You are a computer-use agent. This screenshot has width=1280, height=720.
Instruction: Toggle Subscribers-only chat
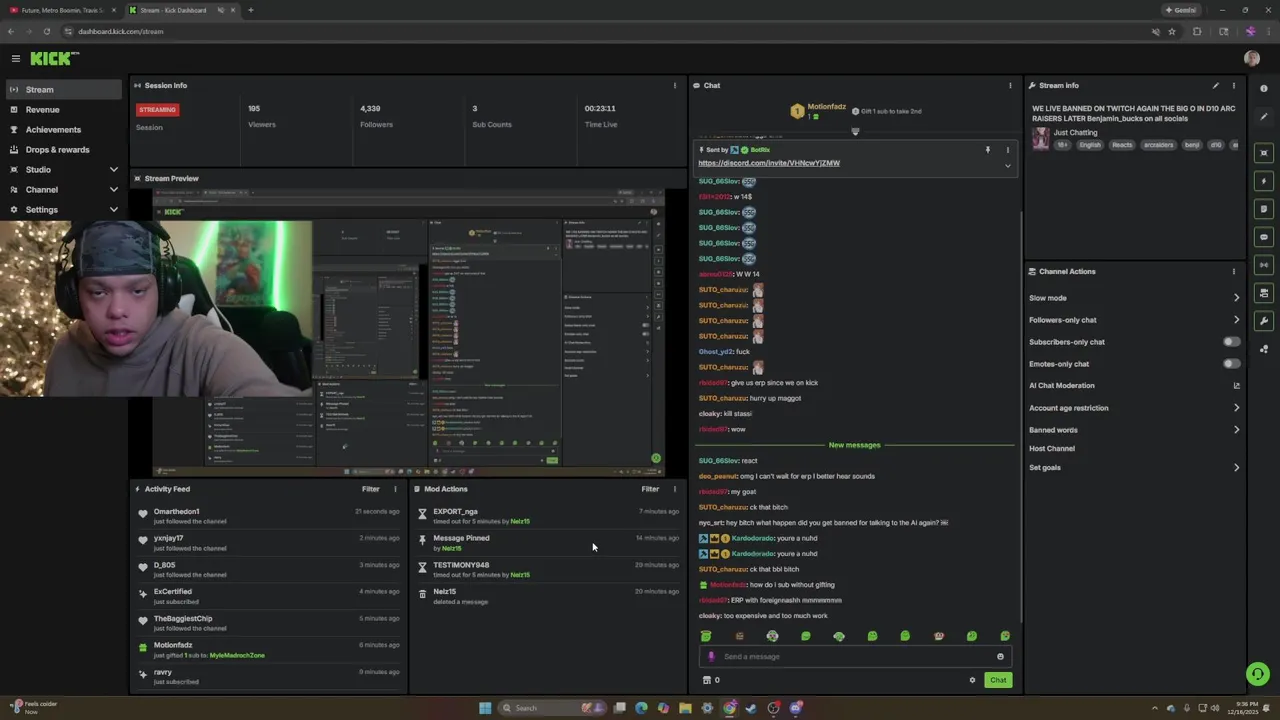[x=1232, y=342]
